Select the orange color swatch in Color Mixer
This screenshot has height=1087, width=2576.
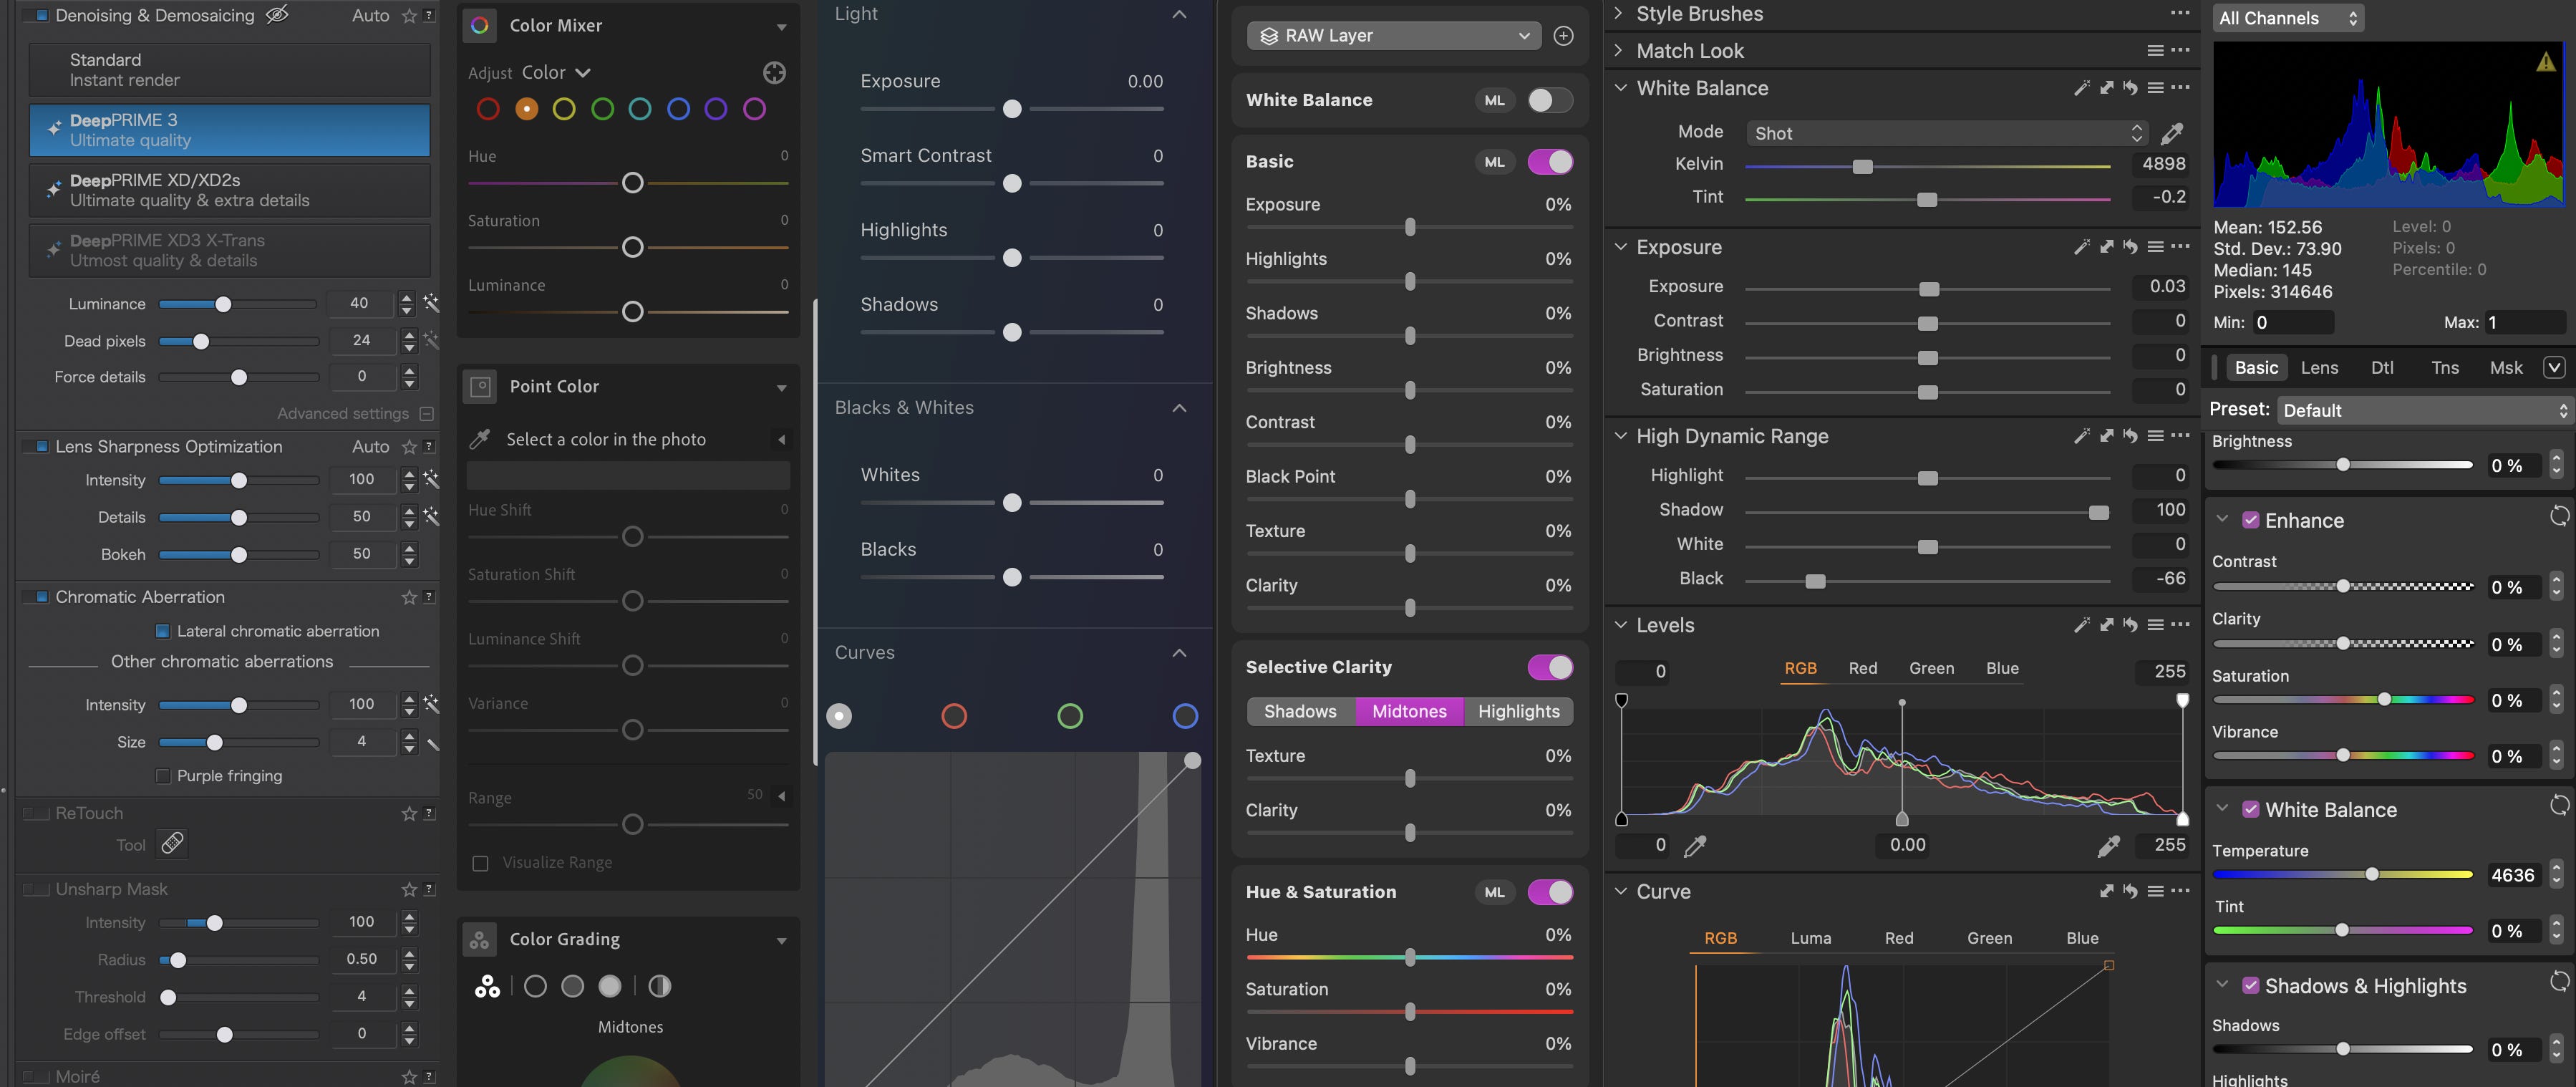point(526,109)
